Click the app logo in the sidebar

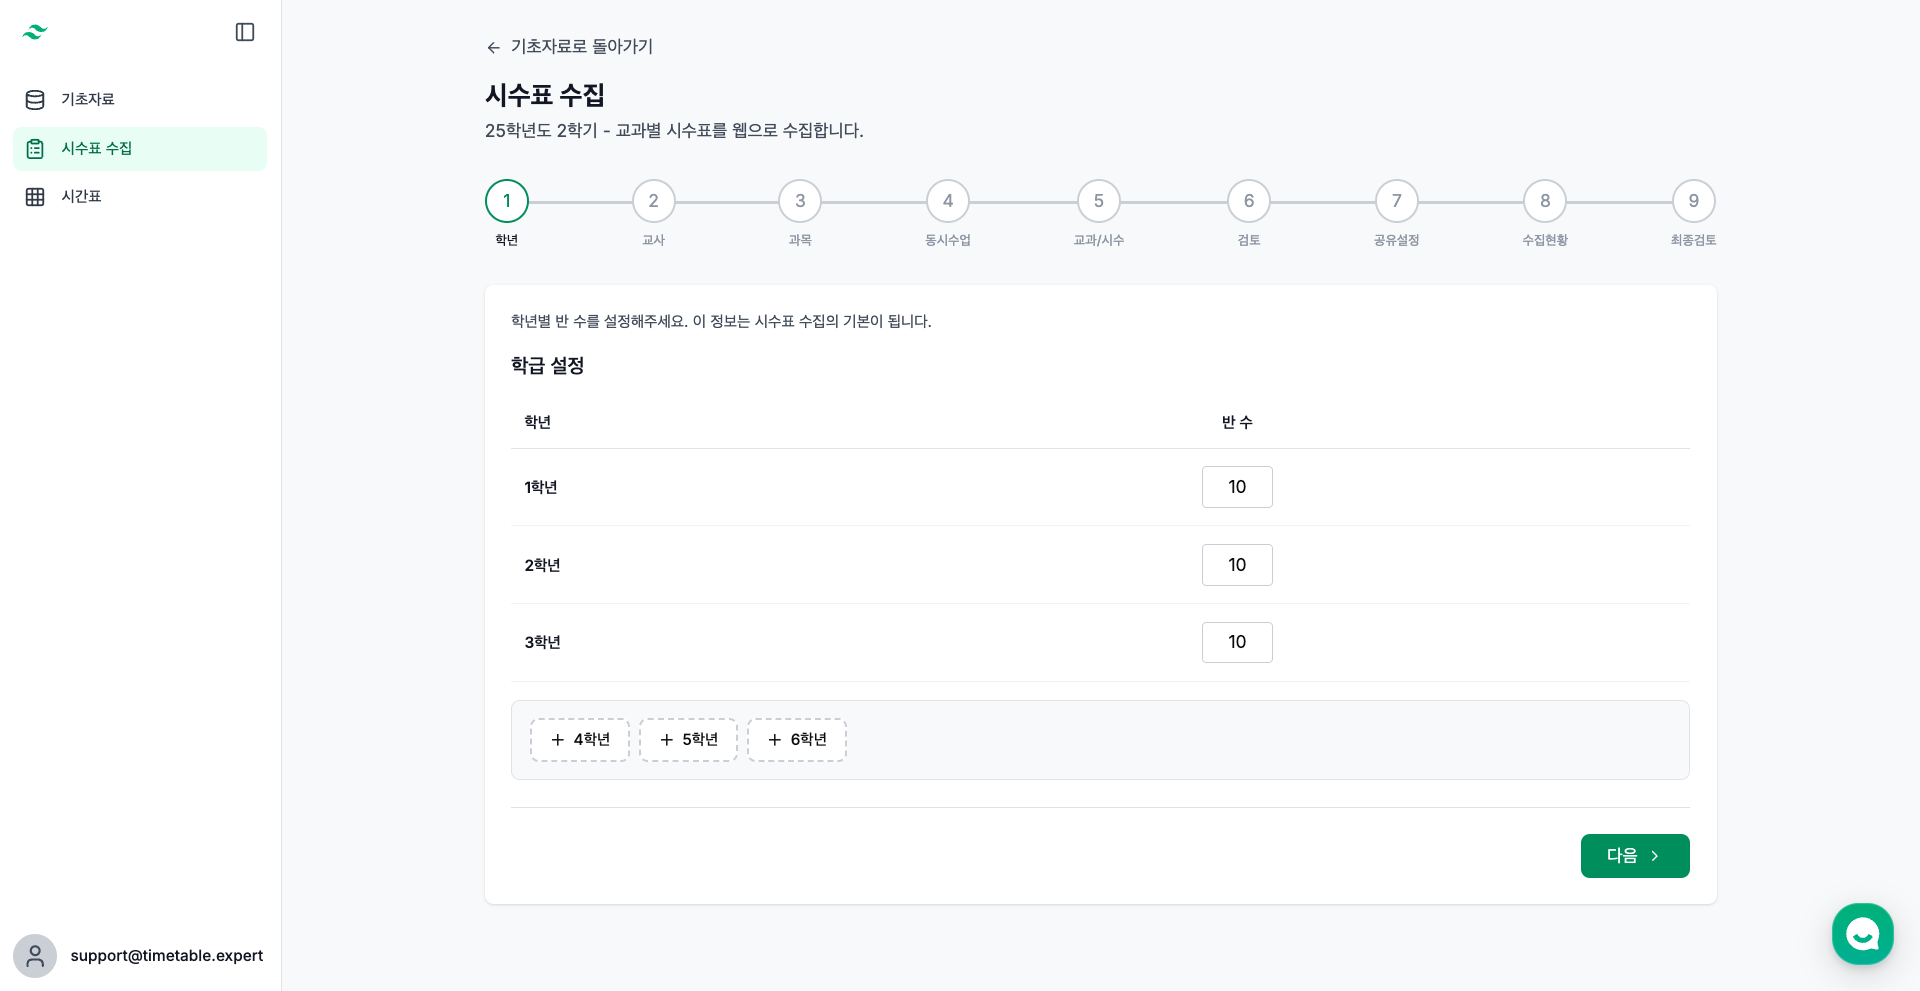pyautogui.click(x=35, y=32)
